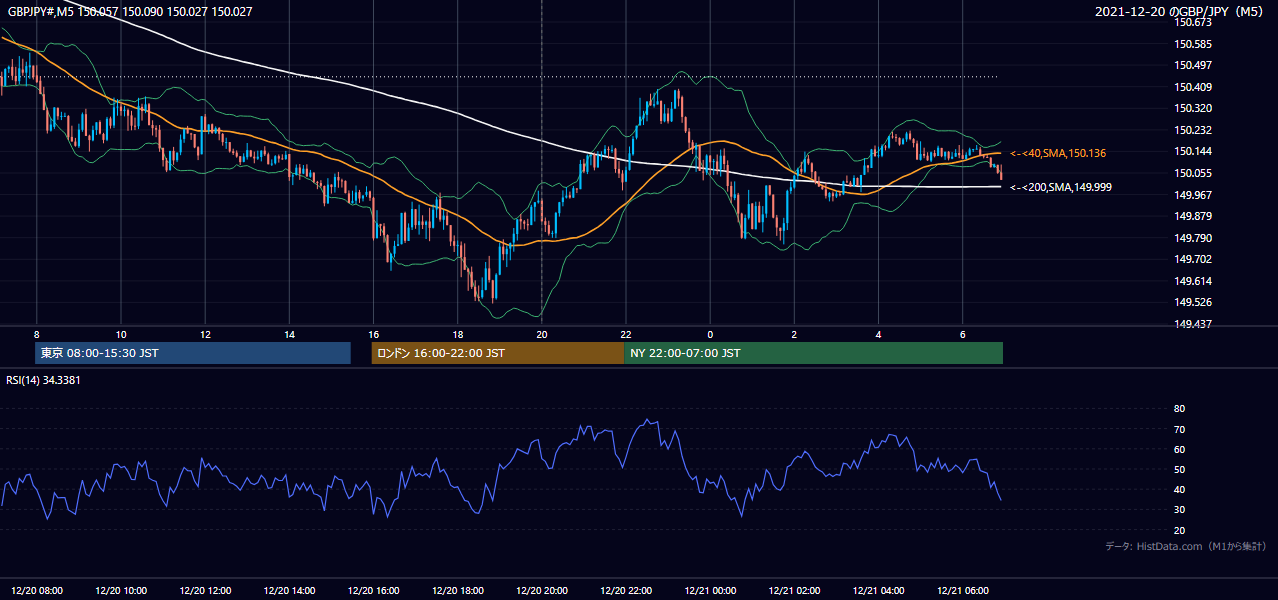This screenshot has width=1278, height=600.
Task: Click the 12/21 02:00 date label
Action: tap(794, 591)
